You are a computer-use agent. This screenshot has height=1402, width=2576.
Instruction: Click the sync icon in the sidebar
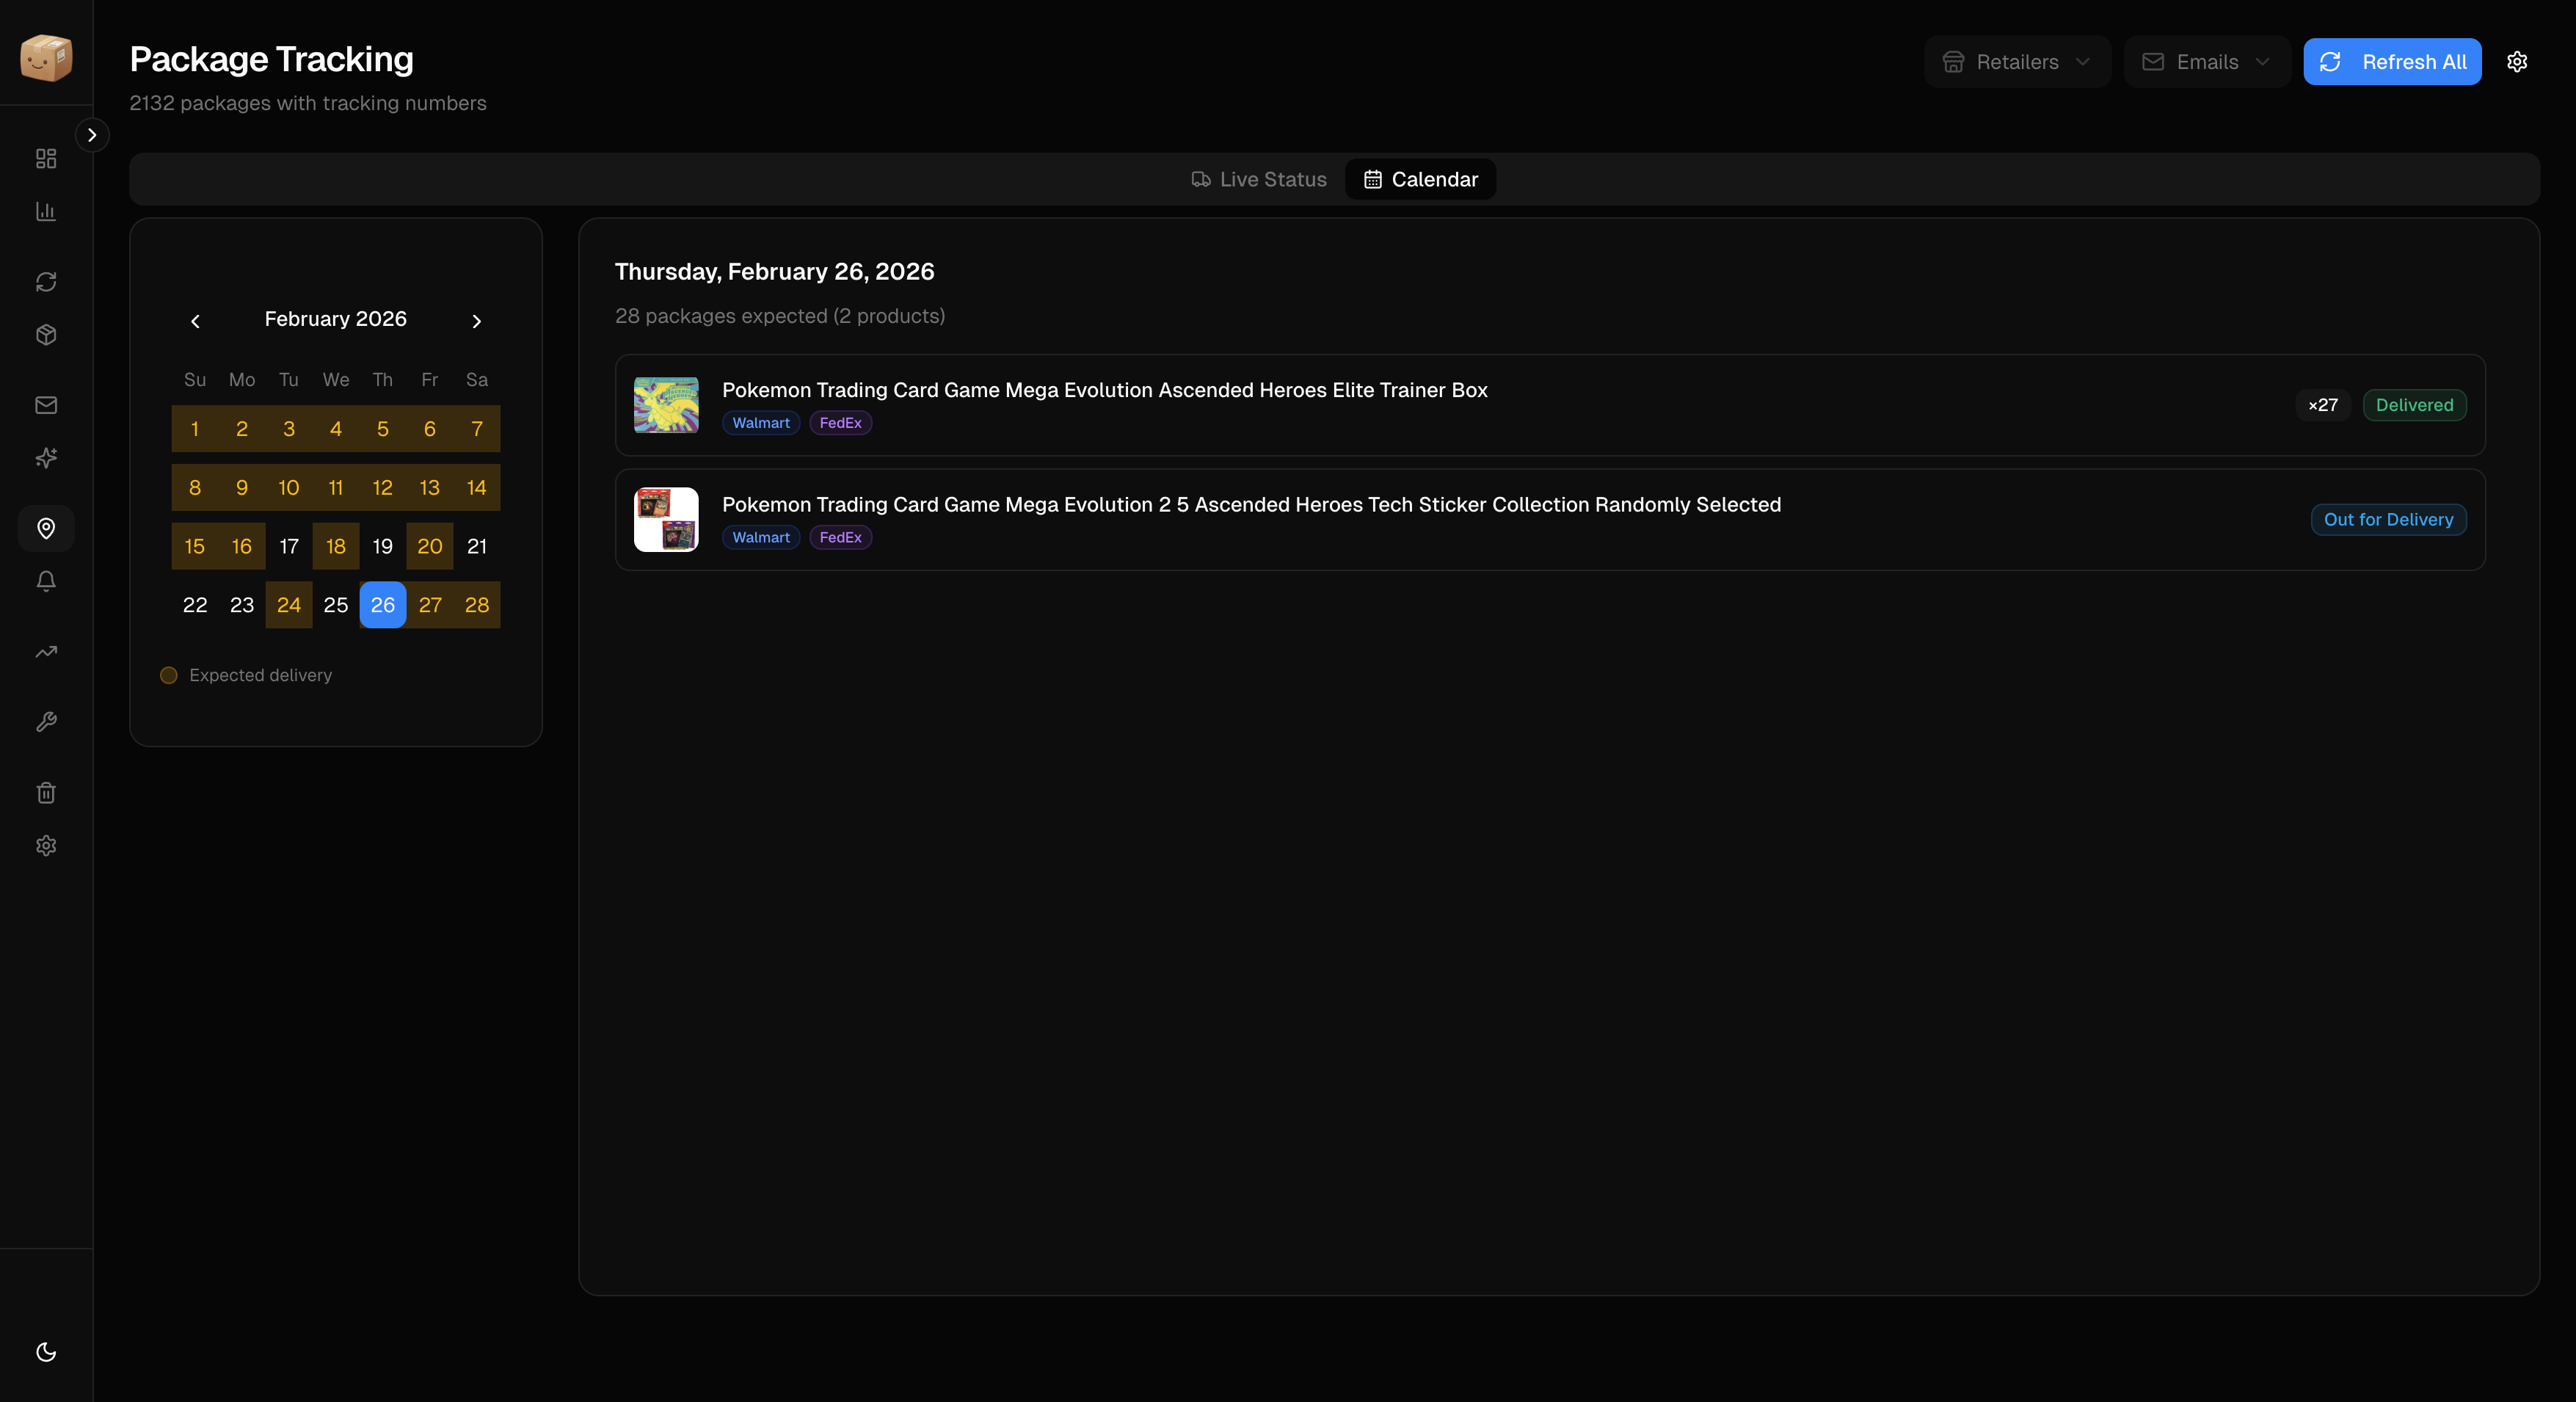tap(46, 281)
